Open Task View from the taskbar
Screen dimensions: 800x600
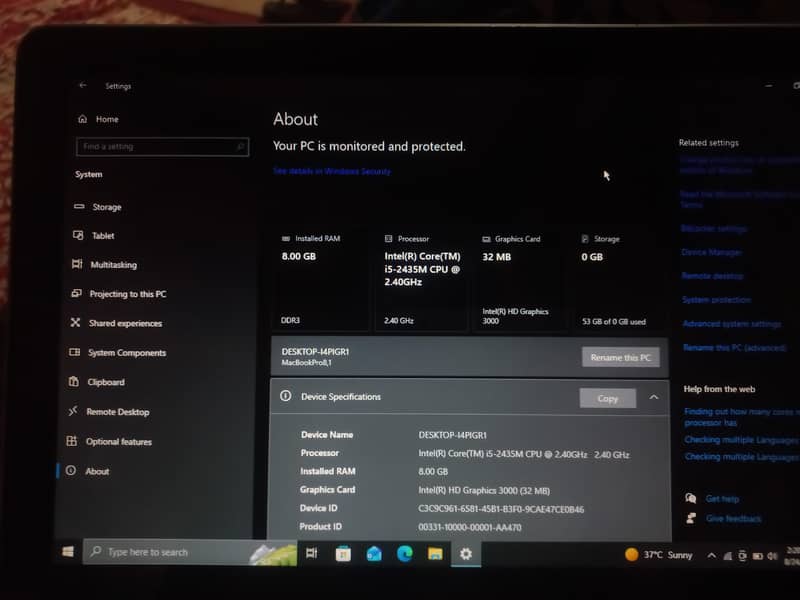(x=312, y=553)
